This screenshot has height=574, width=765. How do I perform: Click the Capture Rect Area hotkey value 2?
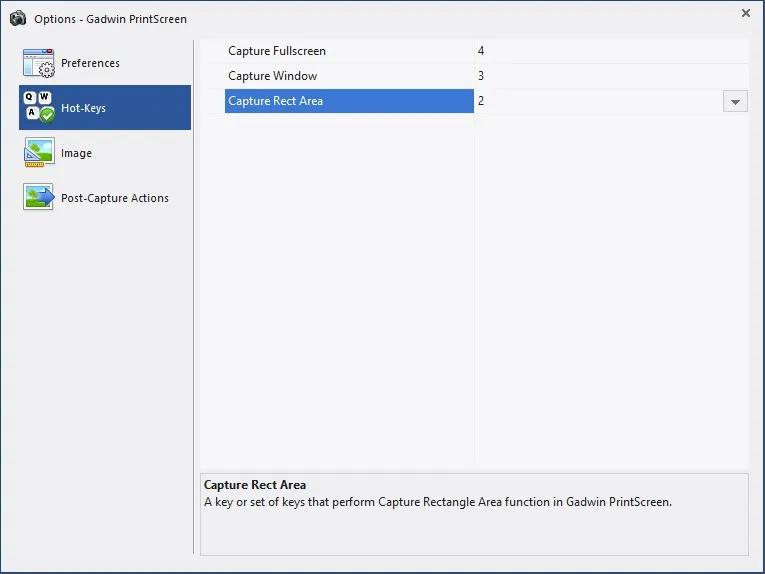click(x=481, y=101)
